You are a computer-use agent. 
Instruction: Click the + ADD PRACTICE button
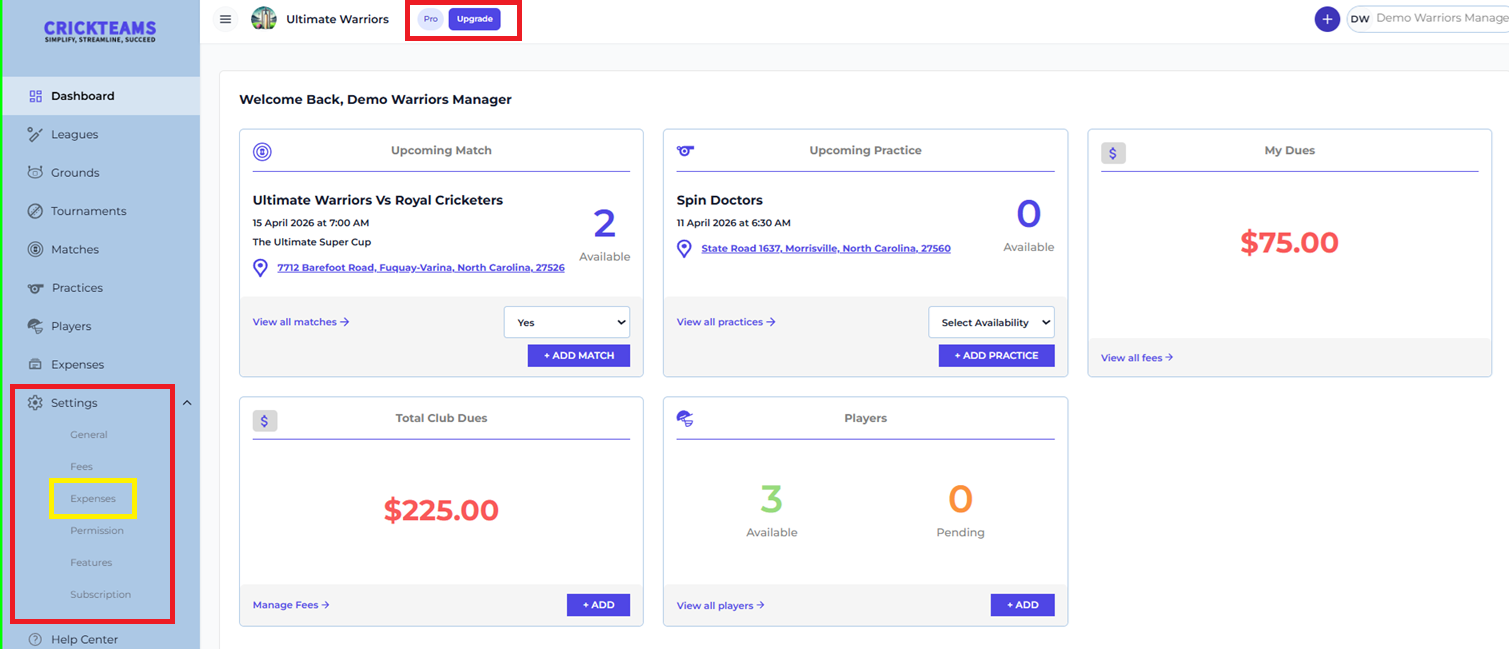(997, 355)
